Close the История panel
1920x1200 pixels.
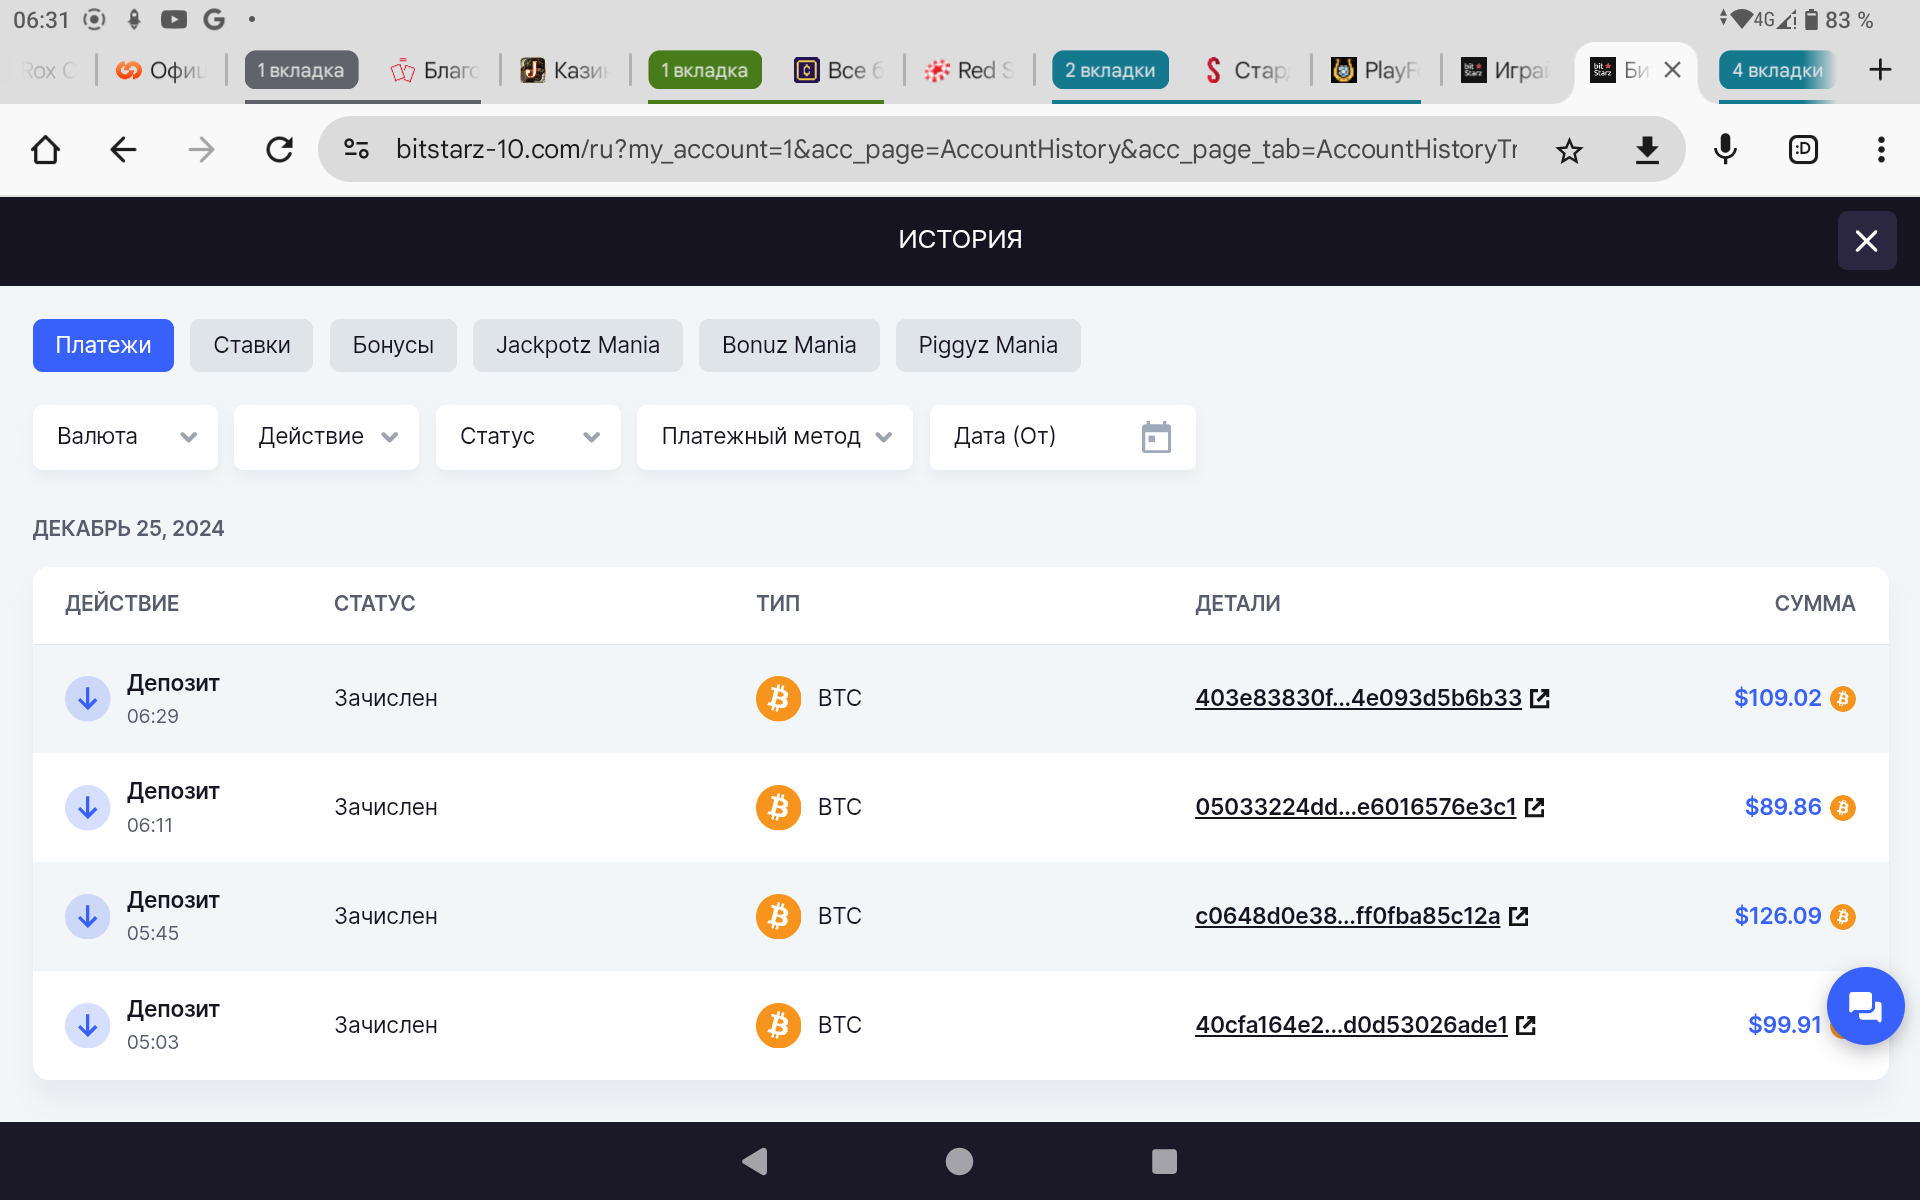[1866, 241]
